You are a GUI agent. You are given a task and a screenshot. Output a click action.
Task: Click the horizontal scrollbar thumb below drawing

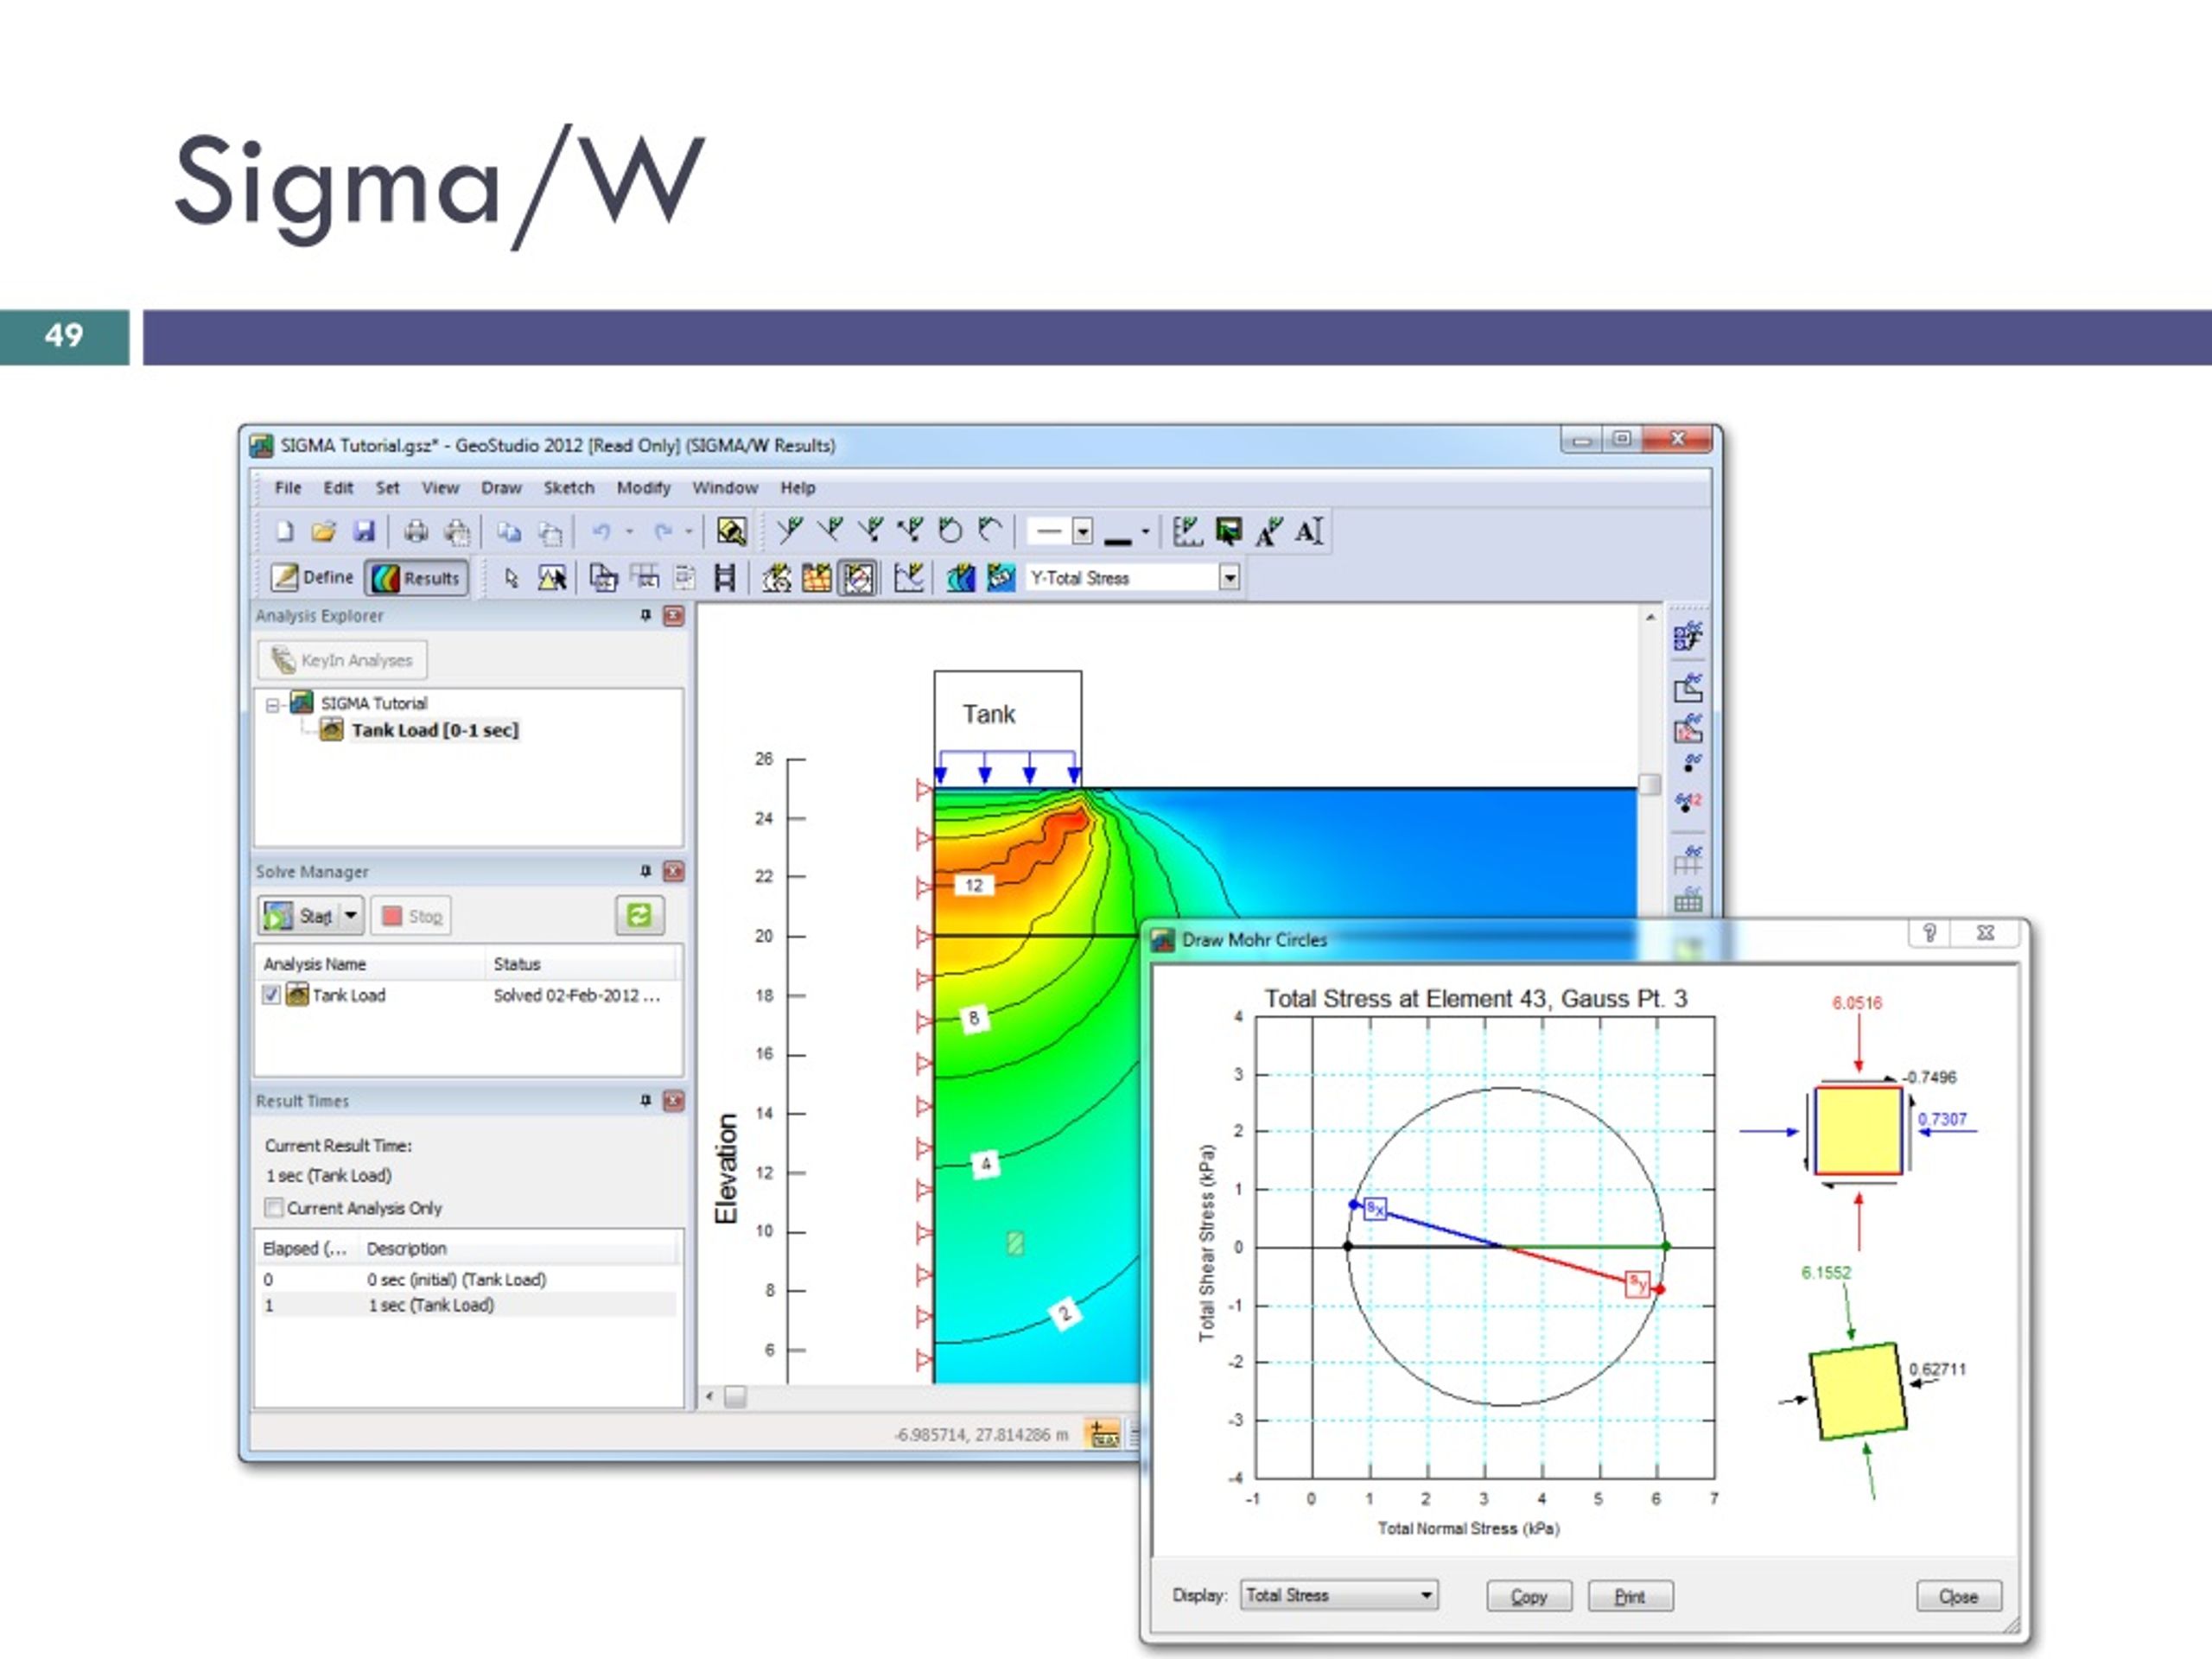pos(735,1397)
